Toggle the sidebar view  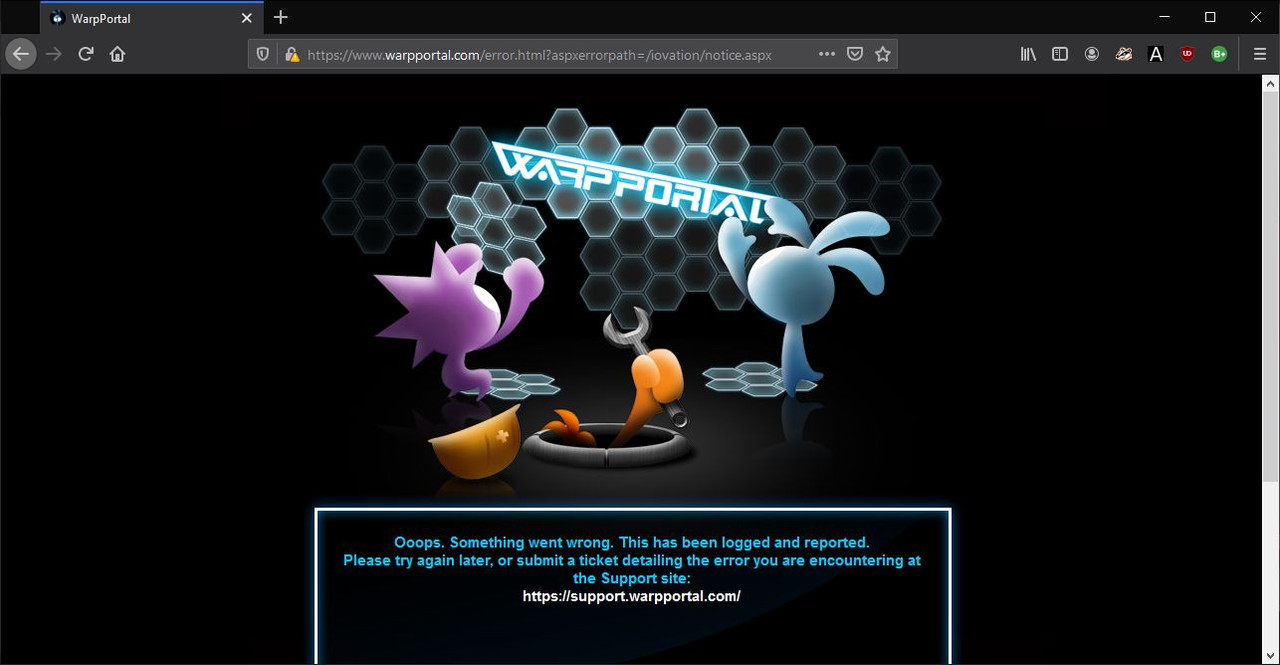click(1060, 54)
